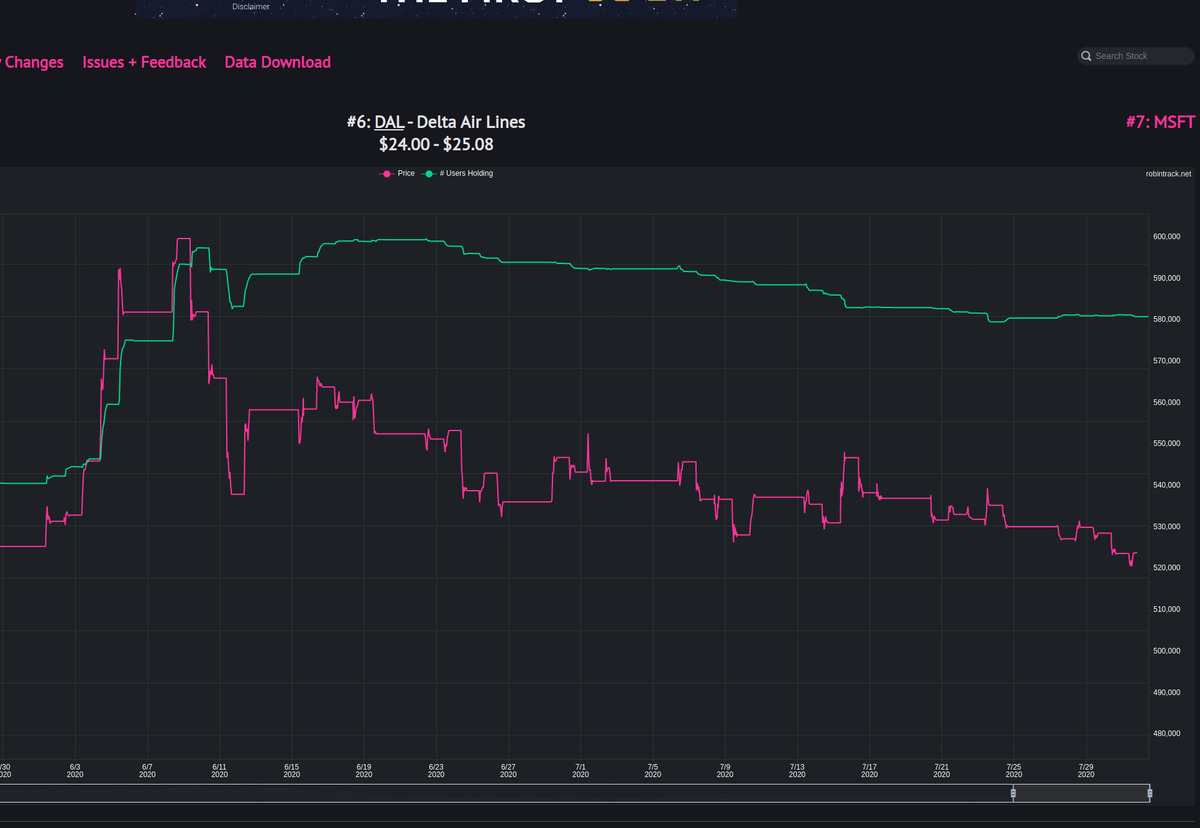Click the 6/23 2020 date axis label
The image size is (1200, 828).
point(436,770)
